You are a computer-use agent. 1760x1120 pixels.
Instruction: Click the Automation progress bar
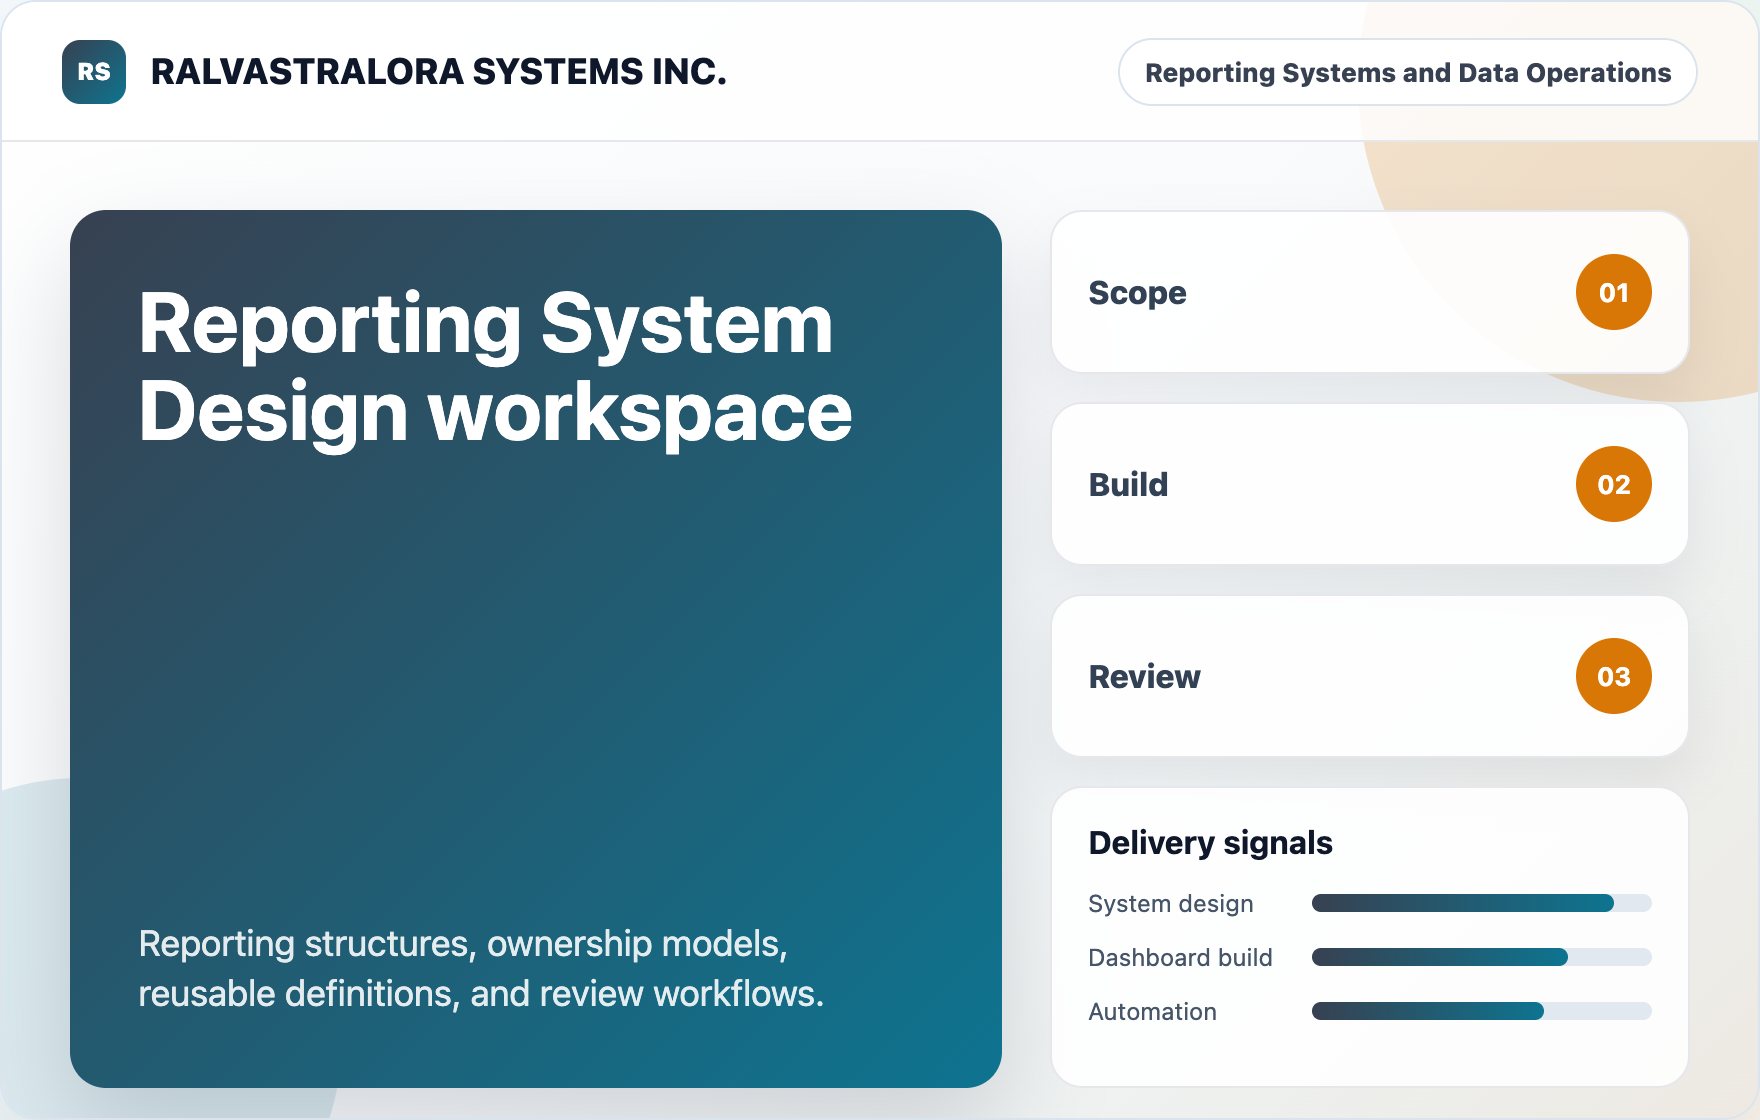coord(1481,1011)
